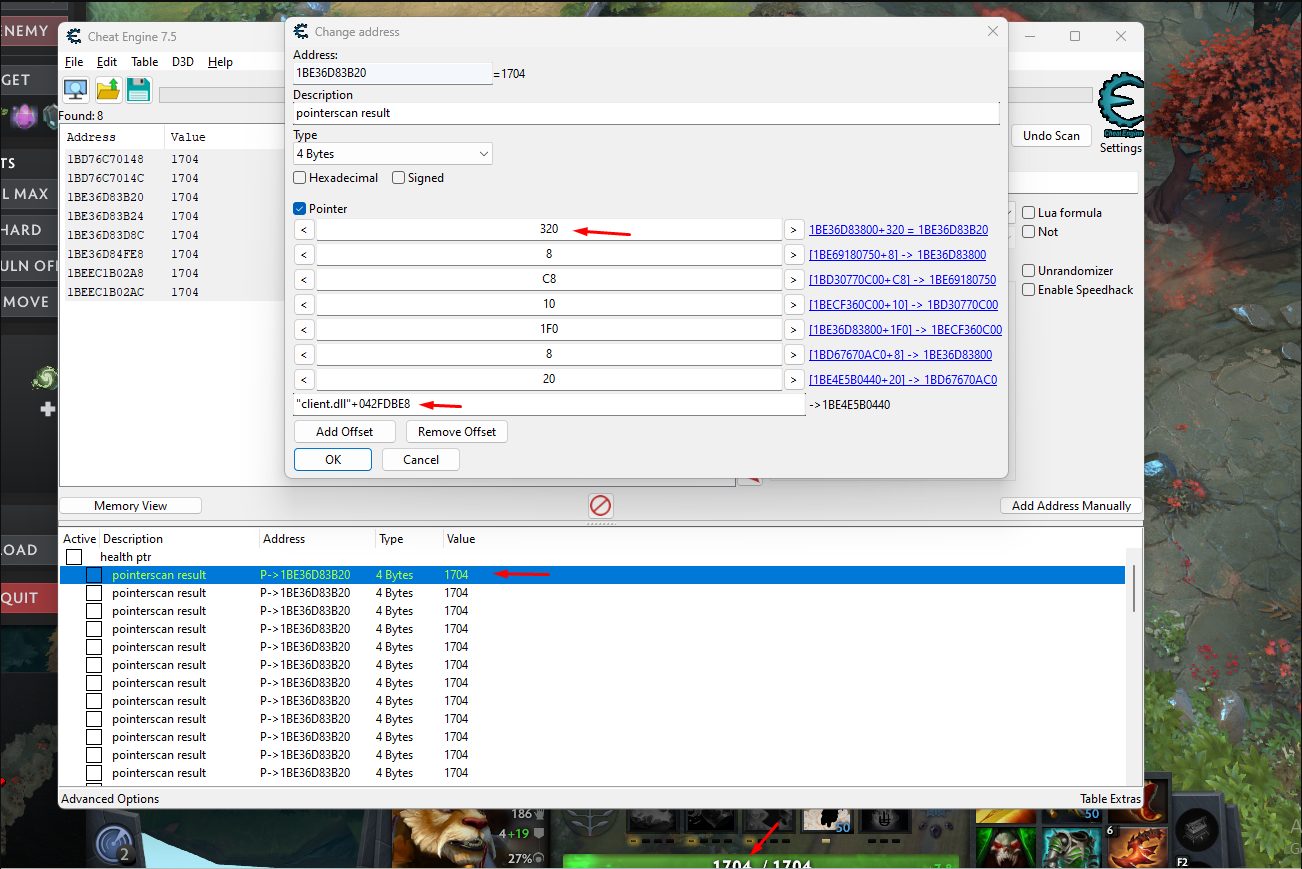Click the Address column header in results
Viewport: 1302px width, 869px height.
coord(91,137)
